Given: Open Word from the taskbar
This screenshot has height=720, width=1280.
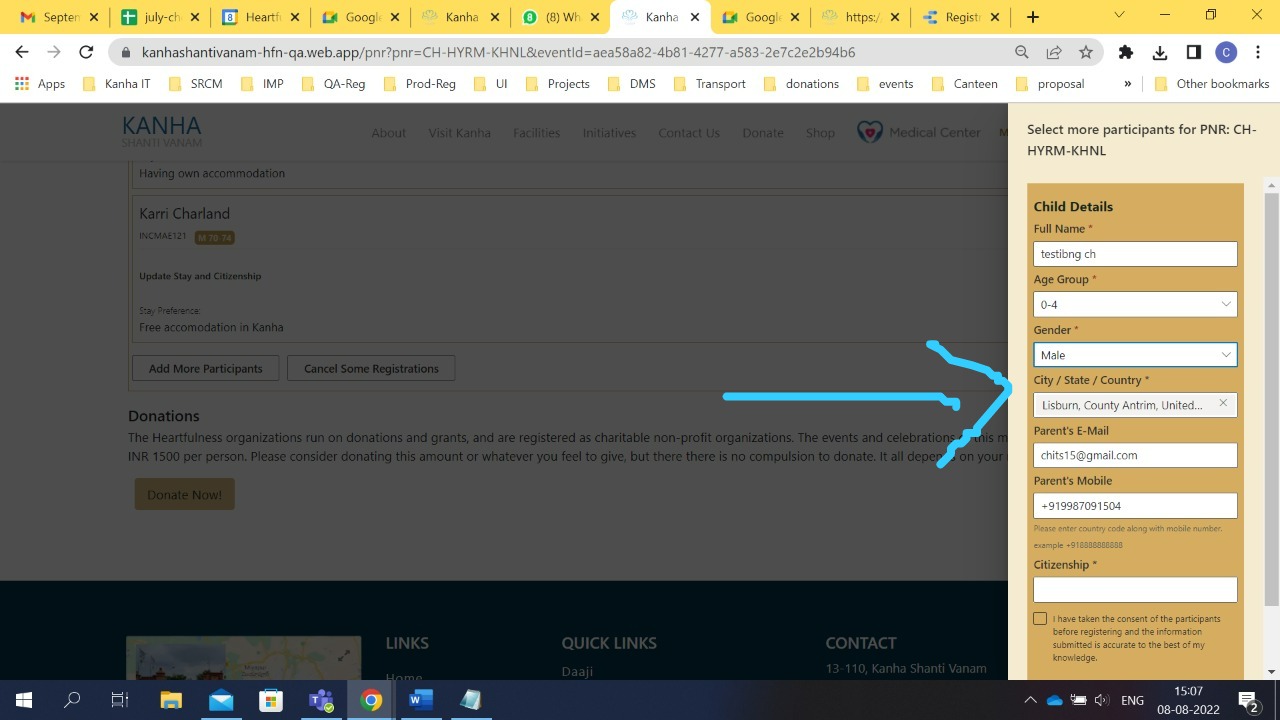Looking at the screenshot, I should point(421,700).
